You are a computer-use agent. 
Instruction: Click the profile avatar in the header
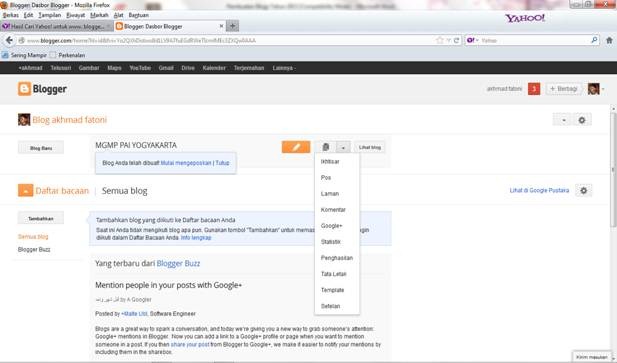coord(593,89)
